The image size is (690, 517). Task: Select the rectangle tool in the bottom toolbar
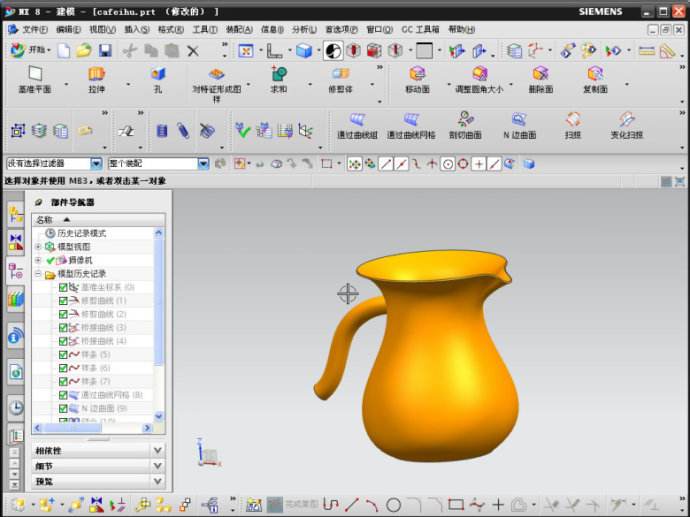456,505
